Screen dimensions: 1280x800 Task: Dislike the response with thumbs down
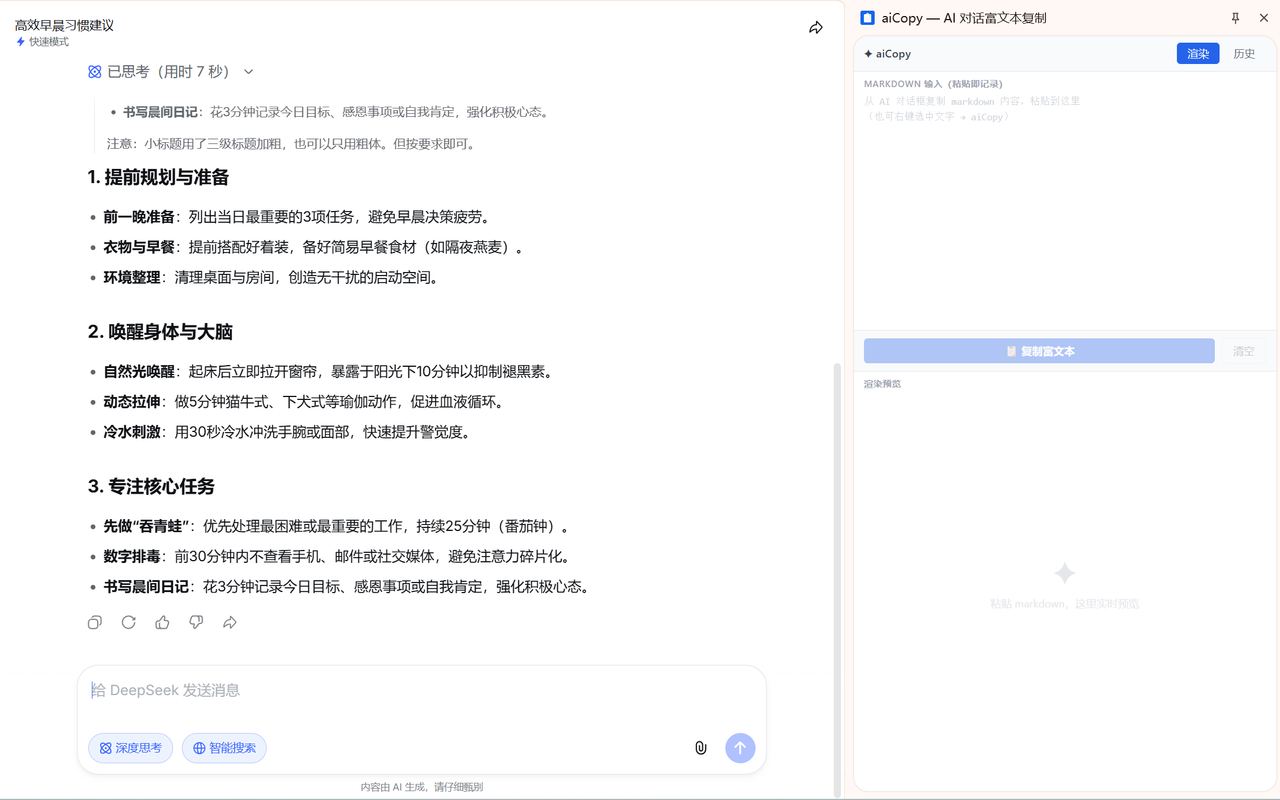196,622
